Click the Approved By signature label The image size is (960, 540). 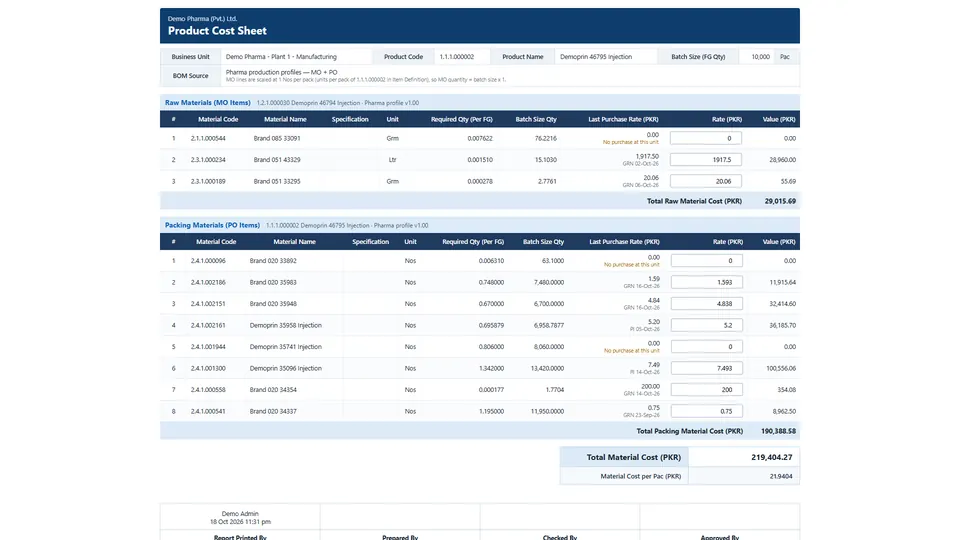(x=719, y=538)
